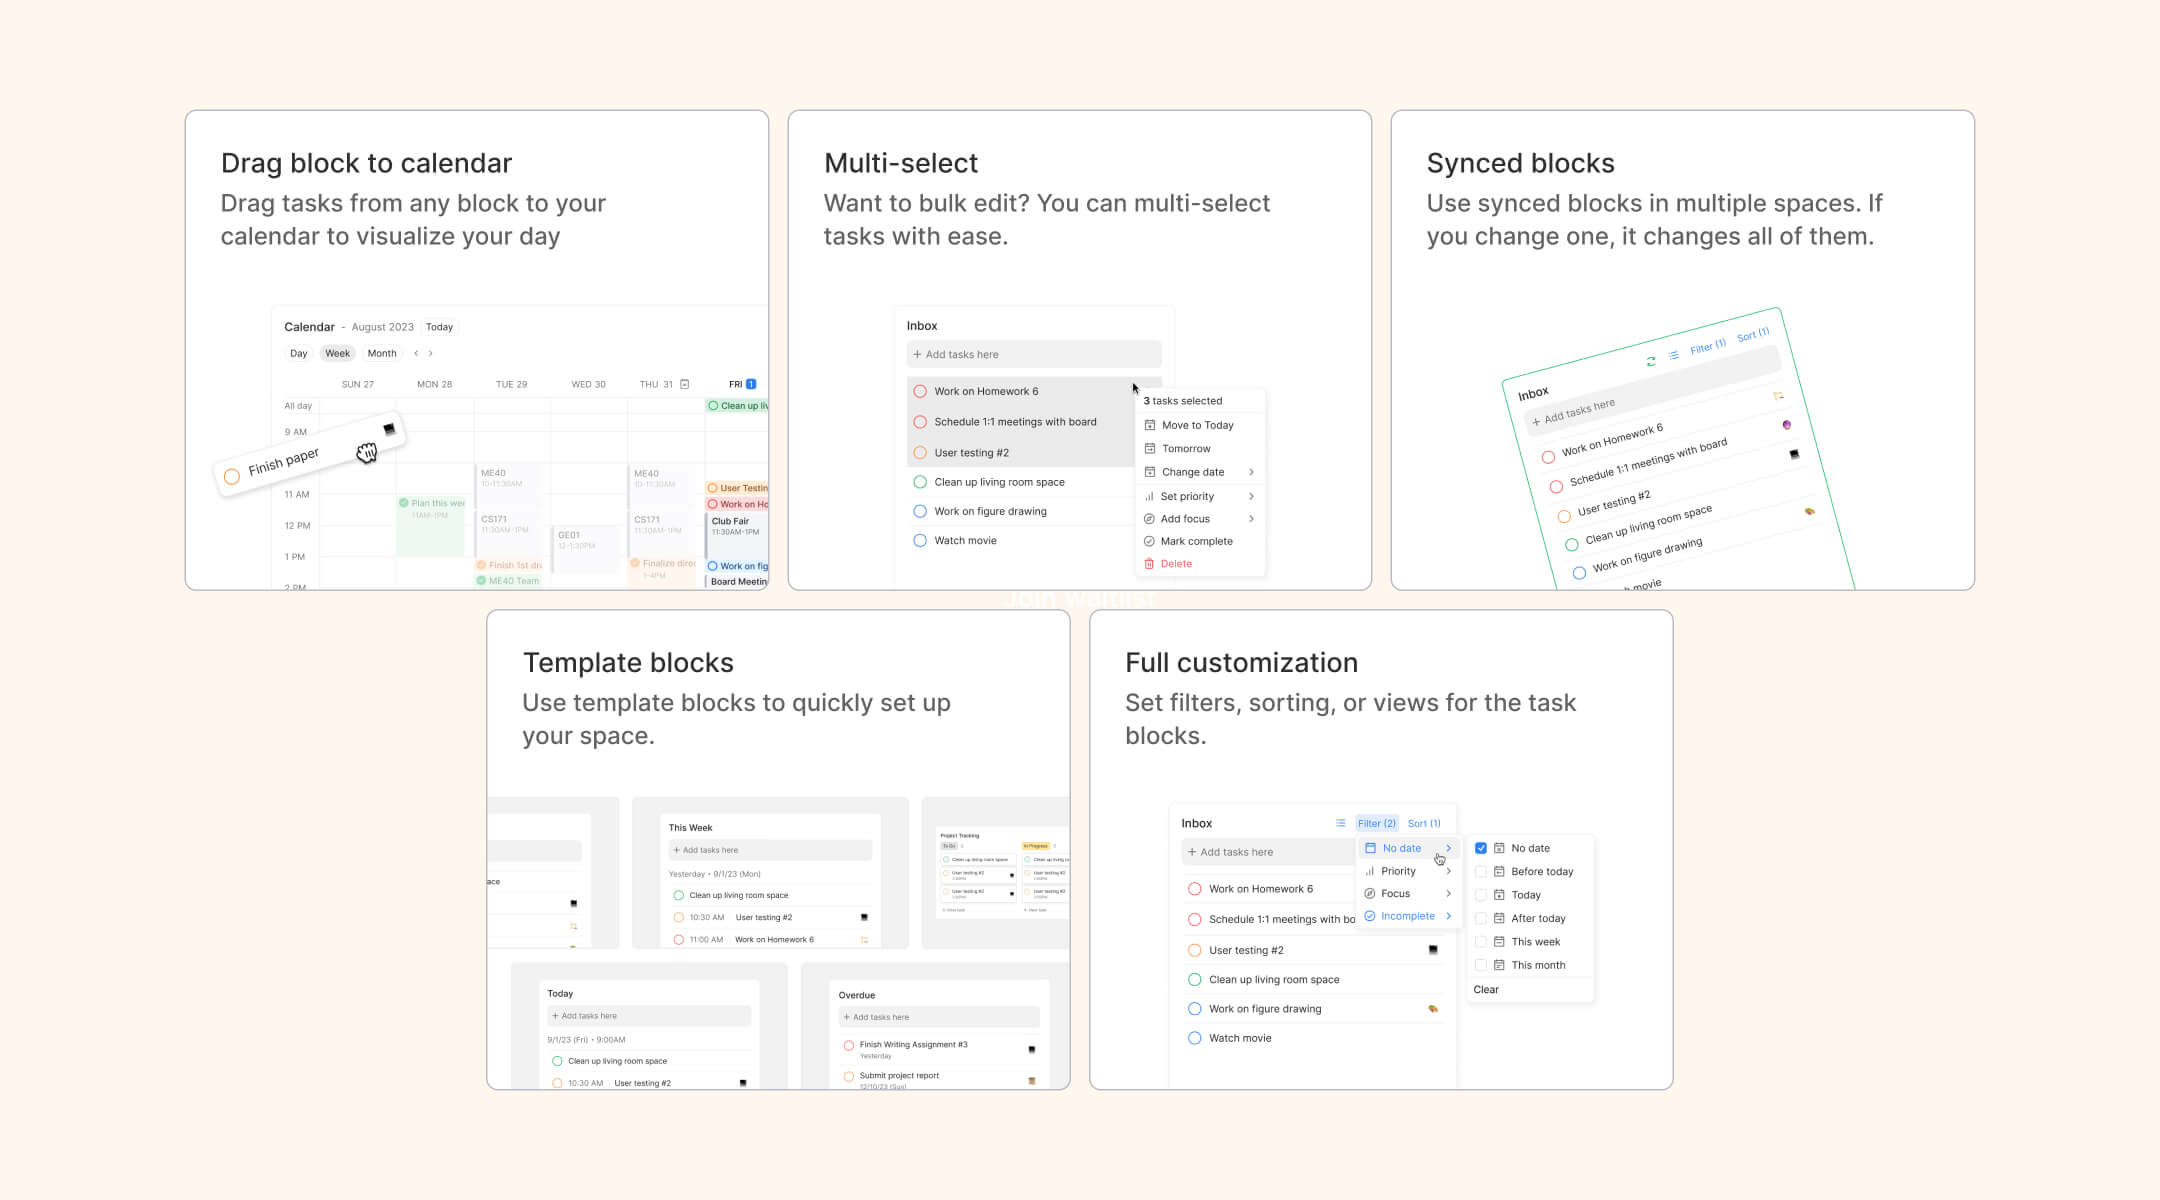Toggle circle checkbox next to Watch movie task

[x=917, y=541]
